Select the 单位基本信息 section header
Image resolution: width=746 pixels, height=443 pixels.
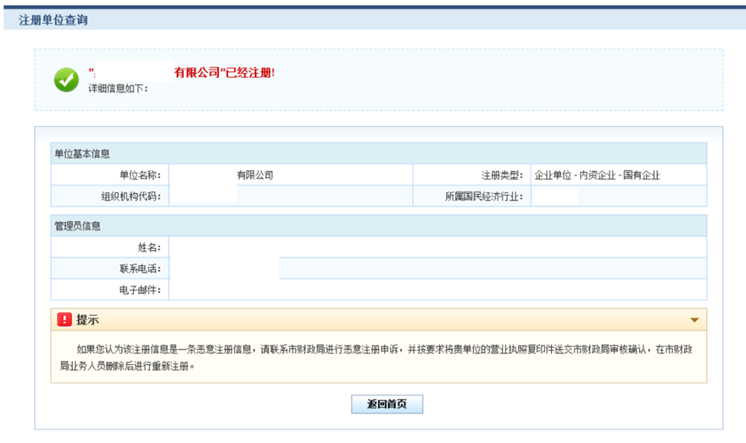tap(82, 154)
